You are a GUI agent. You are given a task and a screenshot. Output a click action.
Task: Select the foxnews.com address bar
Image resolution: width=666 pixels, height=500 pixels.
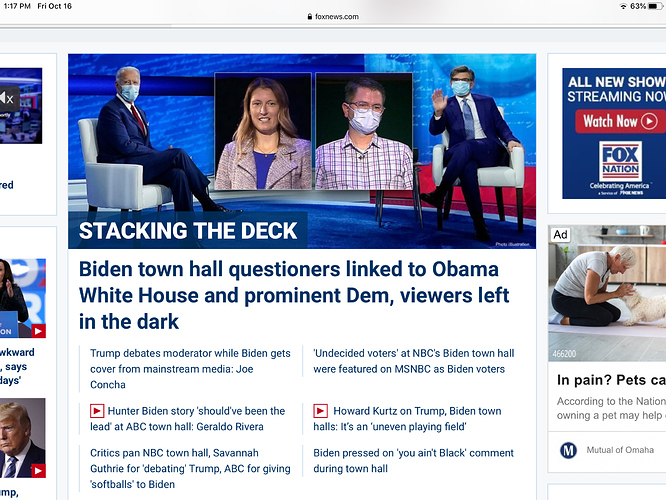point(333,17)
